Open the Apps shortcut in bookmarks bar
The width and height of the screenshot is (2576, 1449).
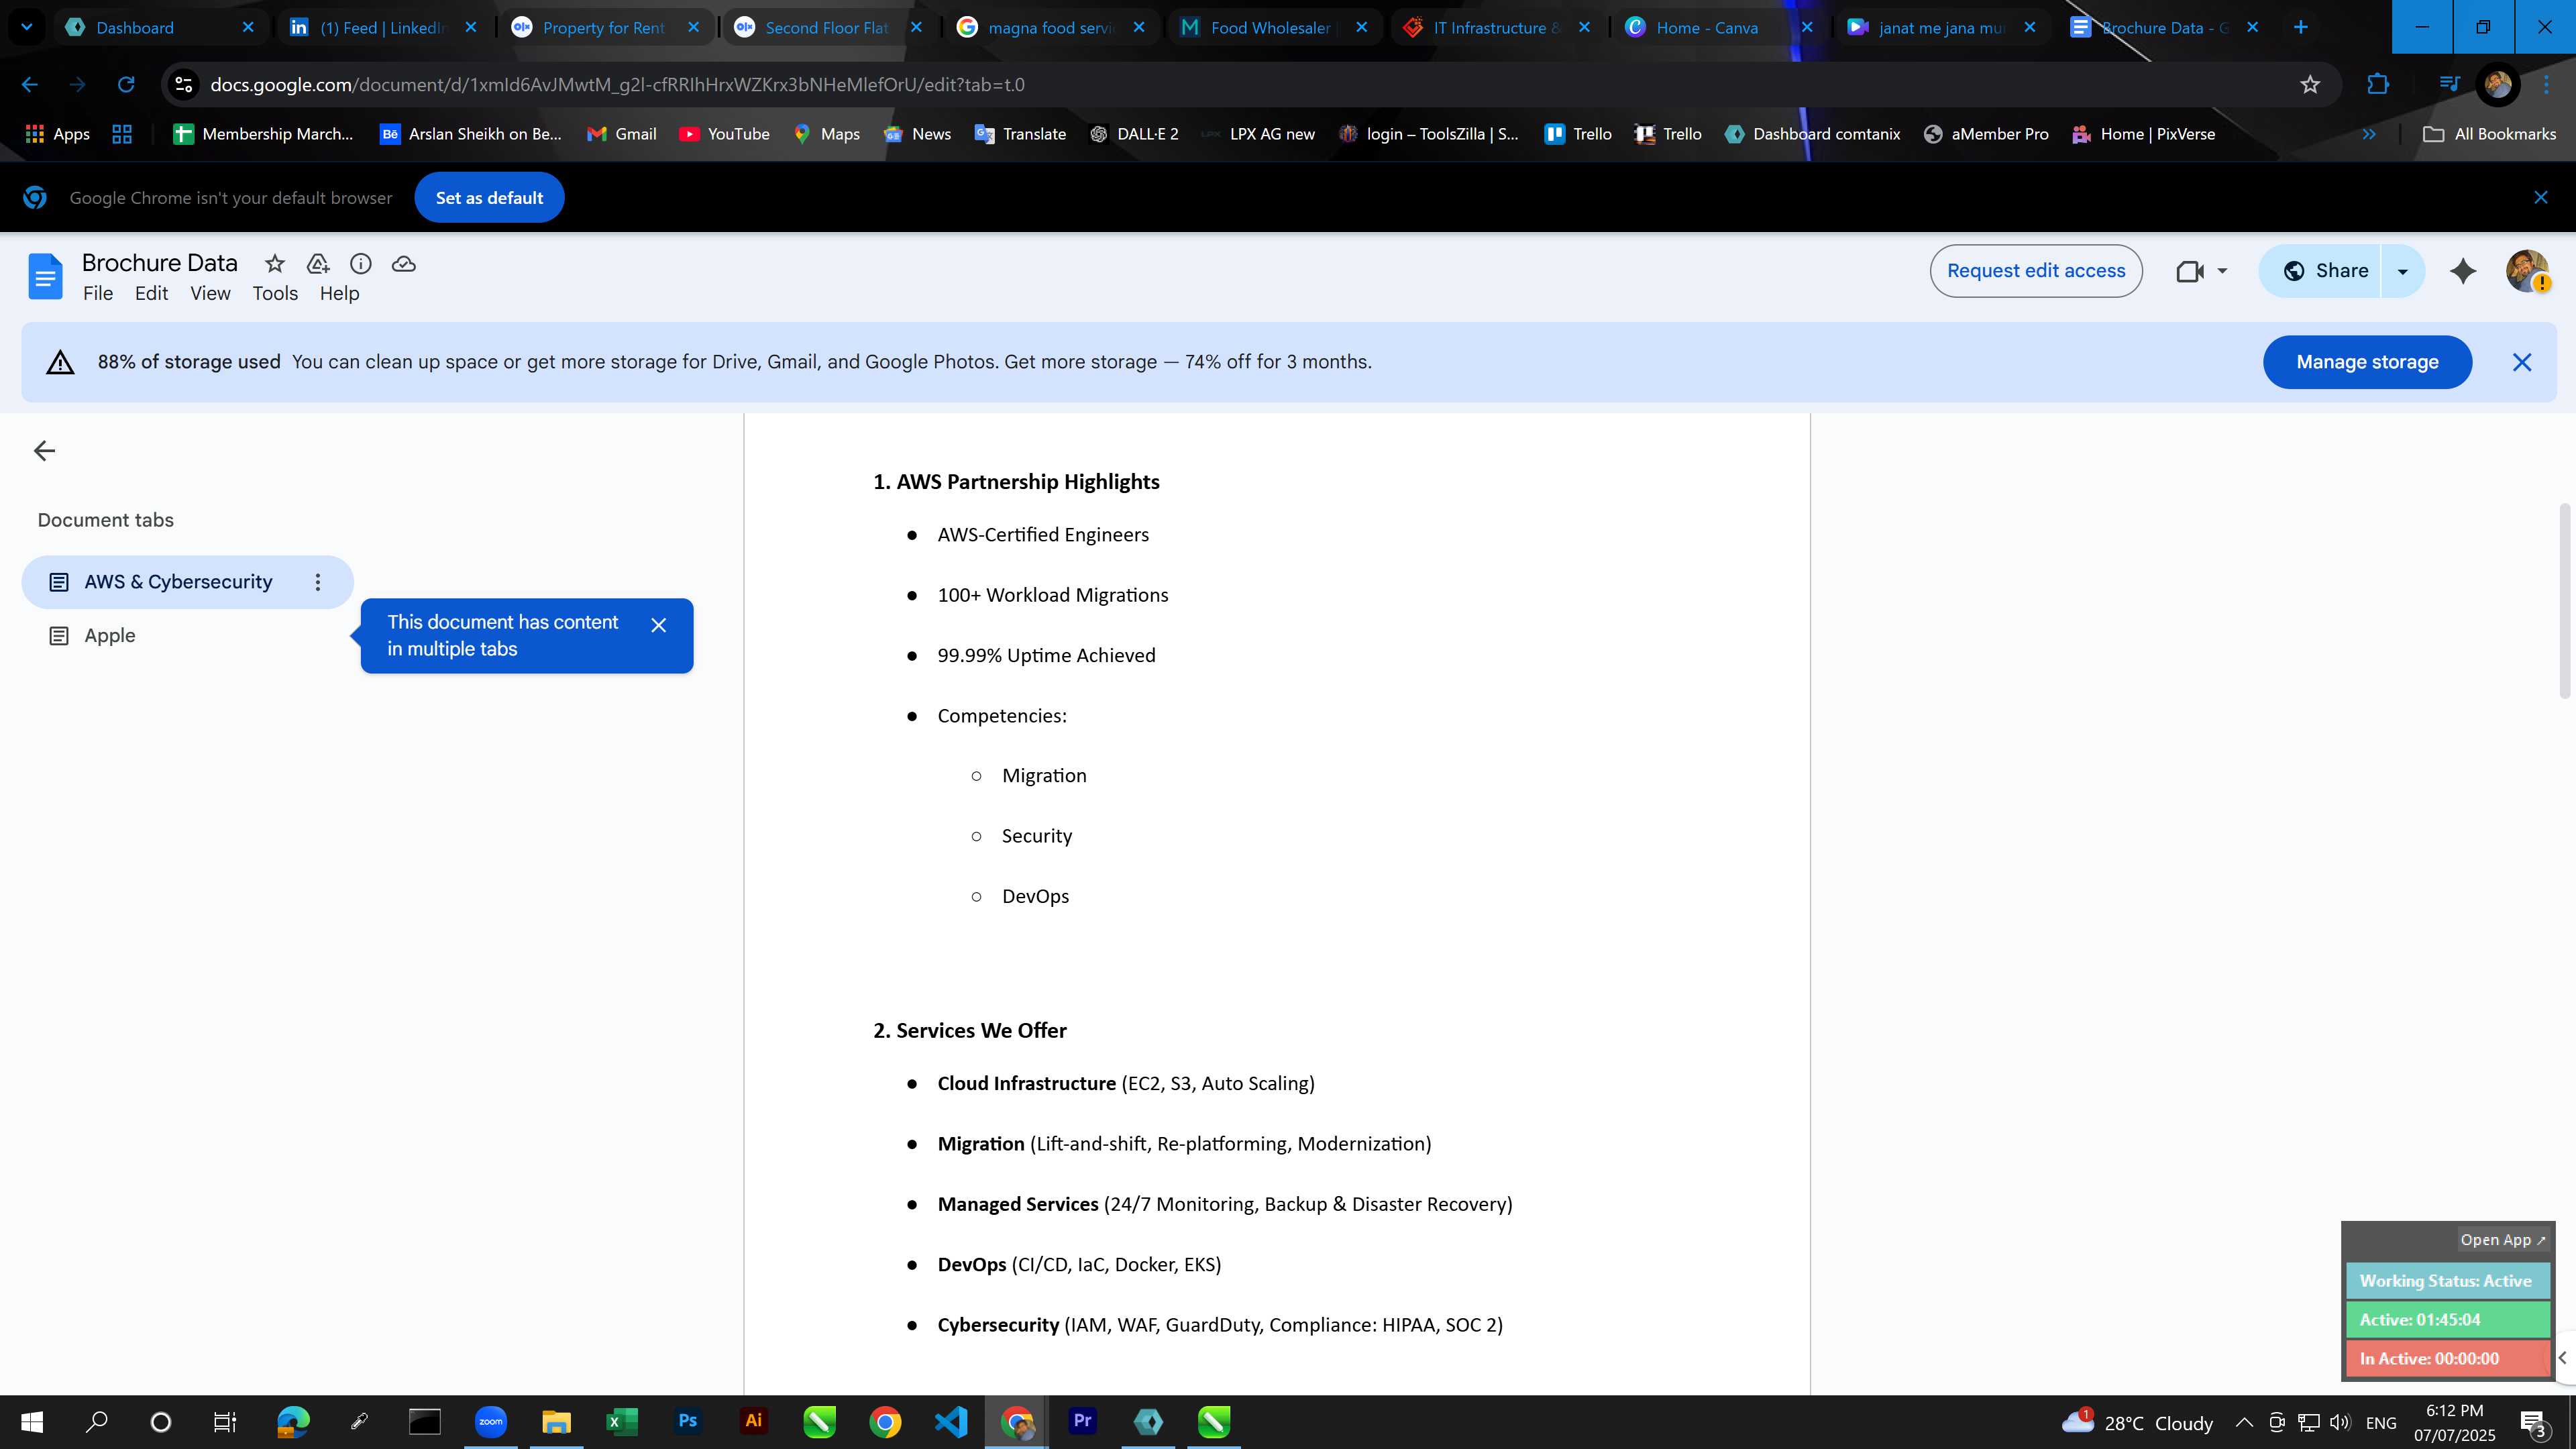click(57, 134)
